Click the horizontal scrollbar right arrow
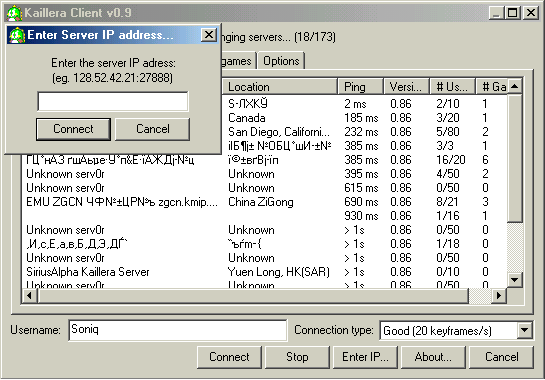The image size is (545, 380). point(499,296)
